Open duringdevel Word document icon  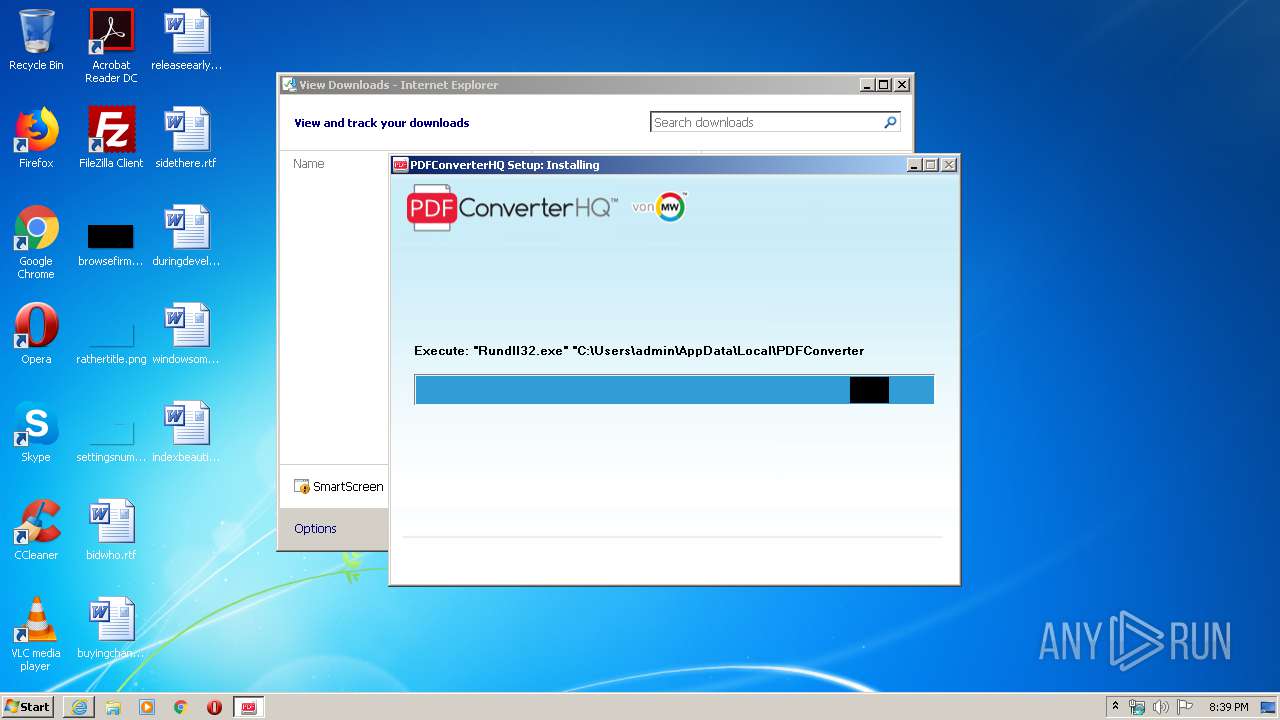coord(186,236)
